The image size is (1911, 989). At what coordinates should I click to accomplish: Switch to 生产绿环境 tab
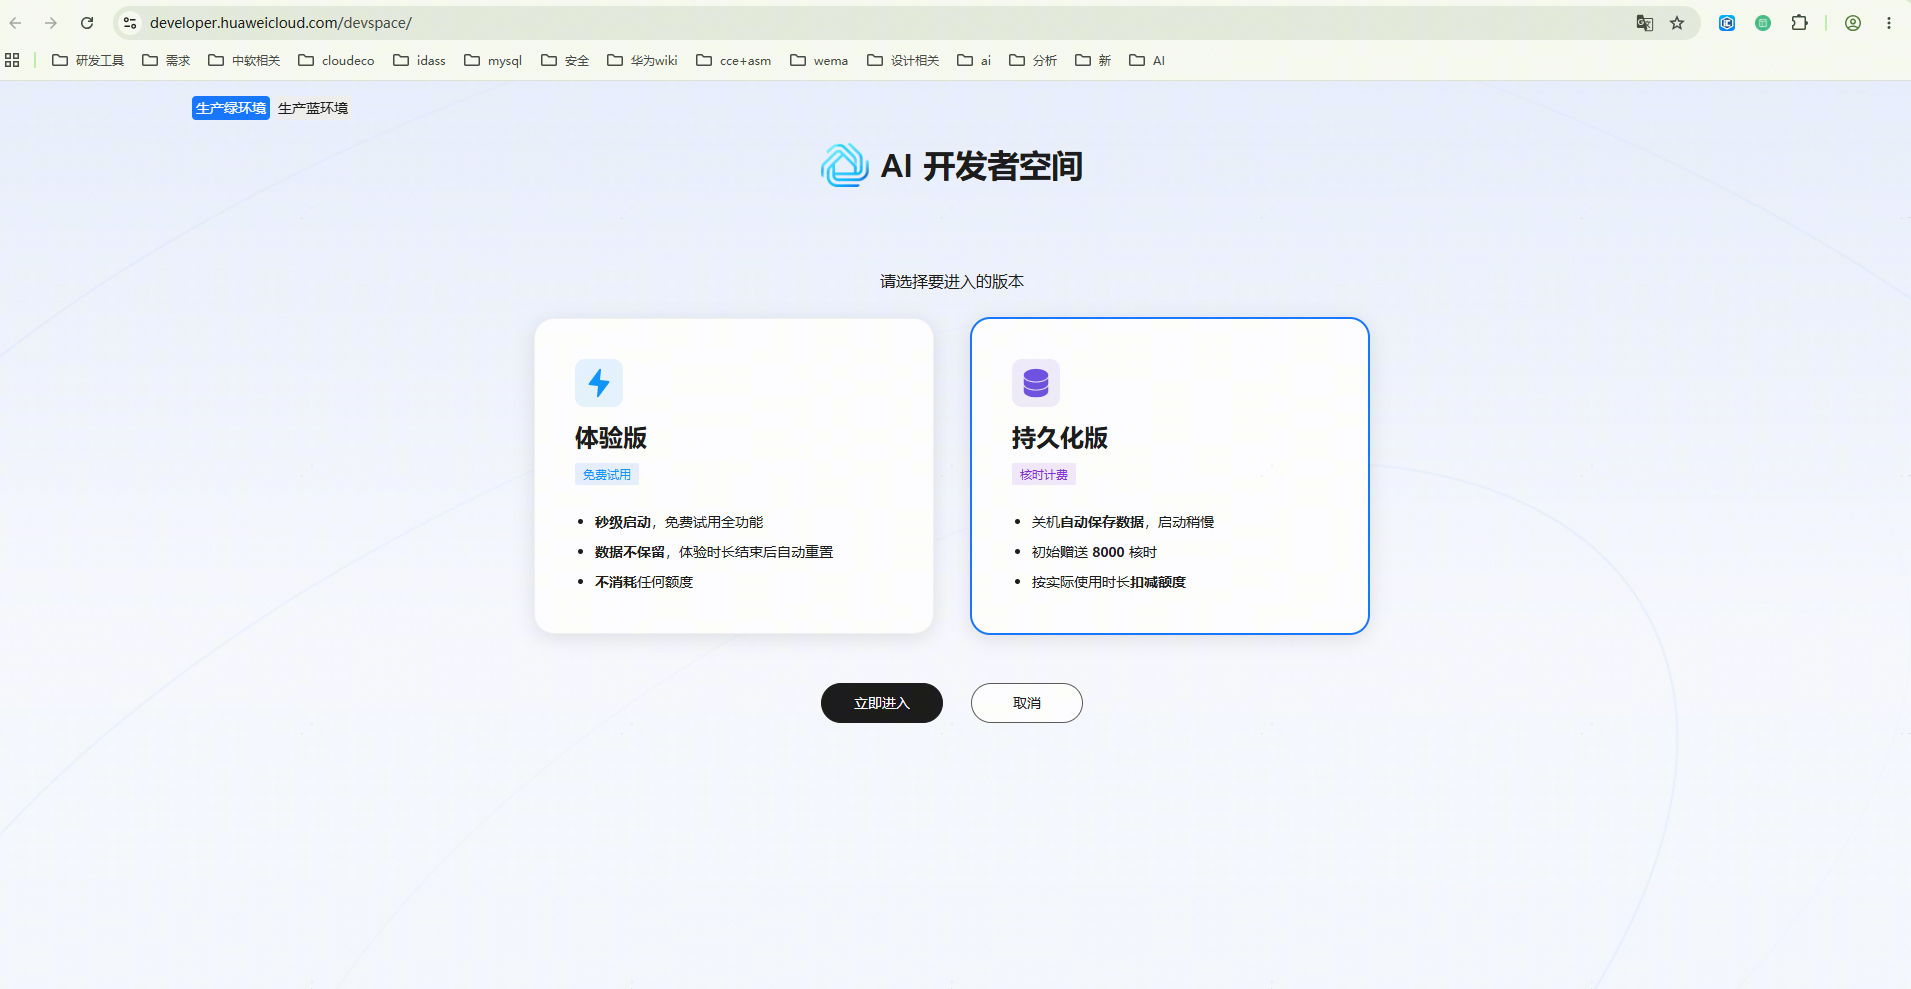click(231, 108)
